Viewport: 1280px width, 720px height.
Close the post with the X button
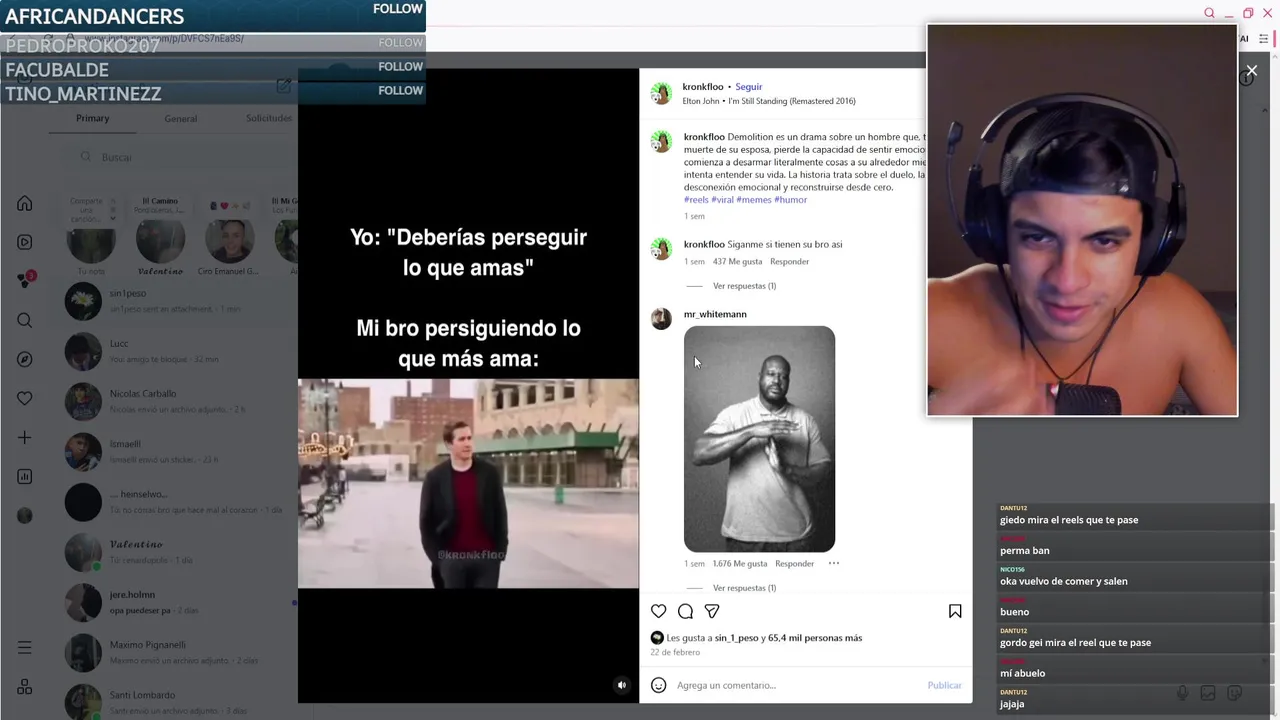(x=1251, y=71)
